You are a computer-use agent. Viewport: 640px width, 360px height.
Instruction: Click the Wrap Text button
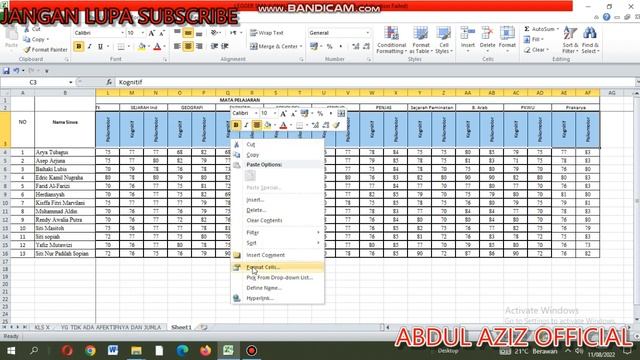coord(267,33)
